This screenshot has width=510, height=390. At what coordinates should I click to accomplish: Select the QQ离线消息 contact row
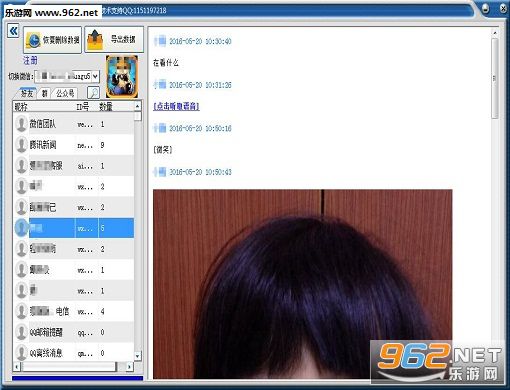(73, 353)
